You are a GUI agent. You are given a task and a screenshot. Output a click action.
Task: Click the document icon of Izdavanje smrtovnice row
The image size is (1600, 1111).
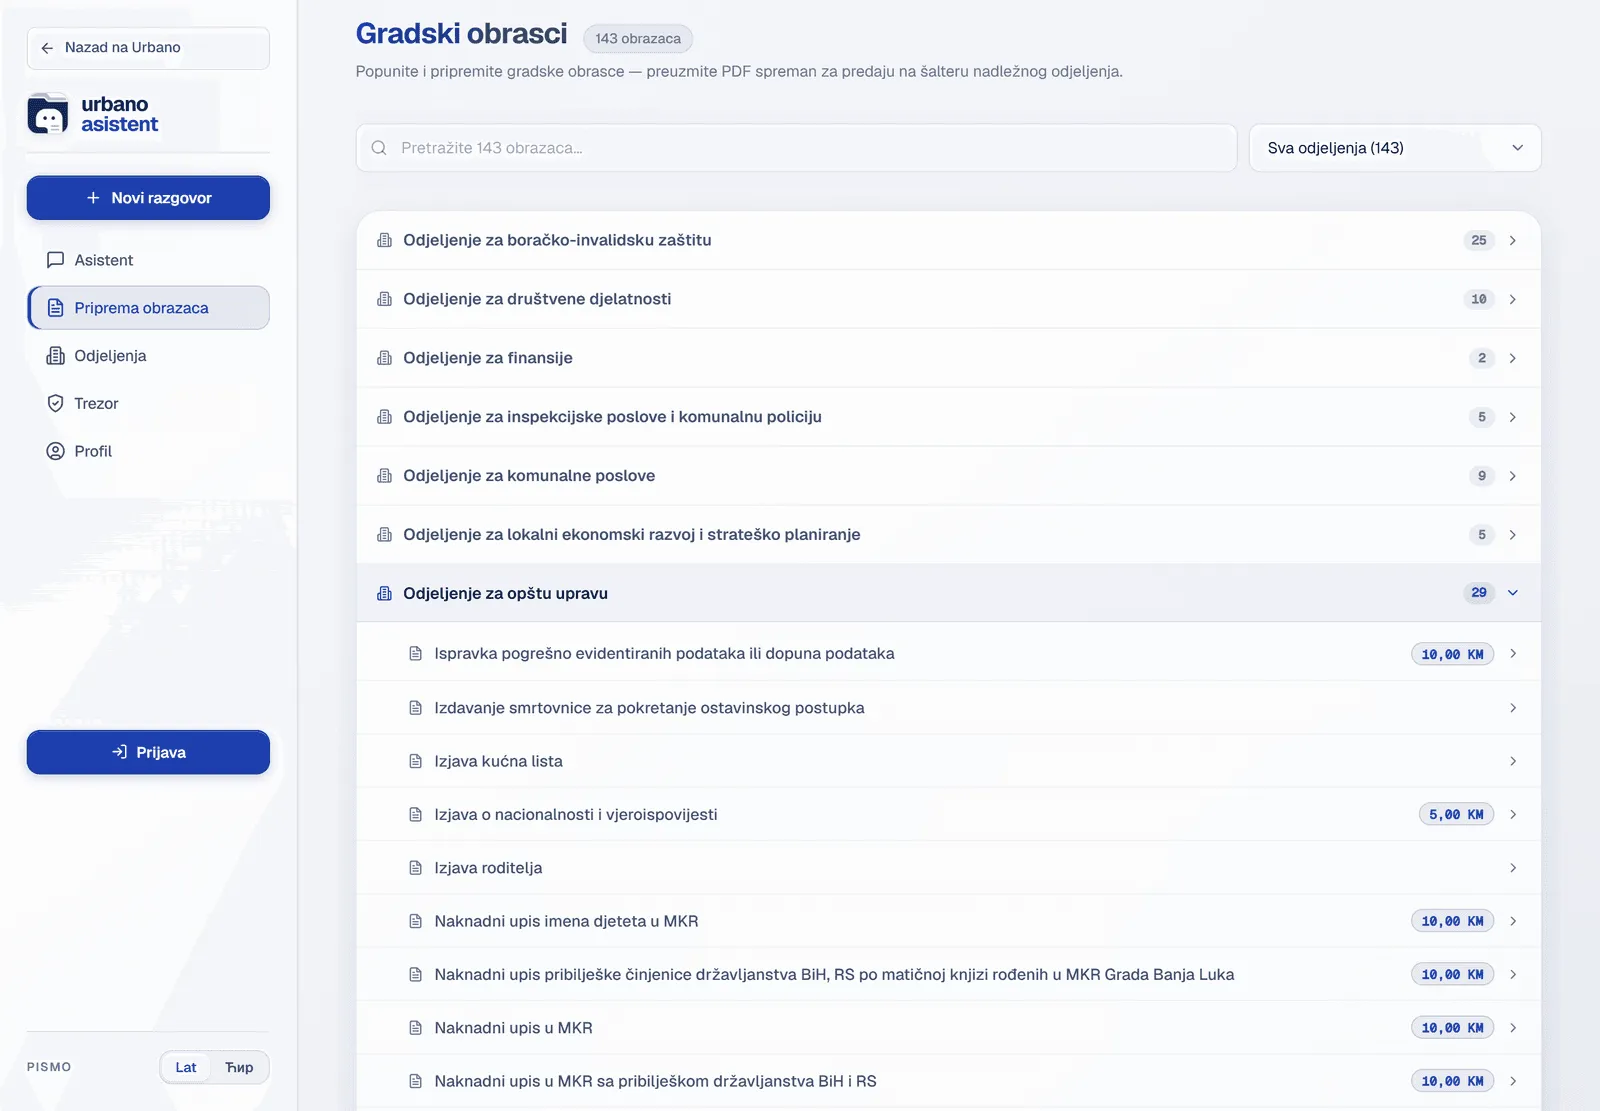pos(416,708)
